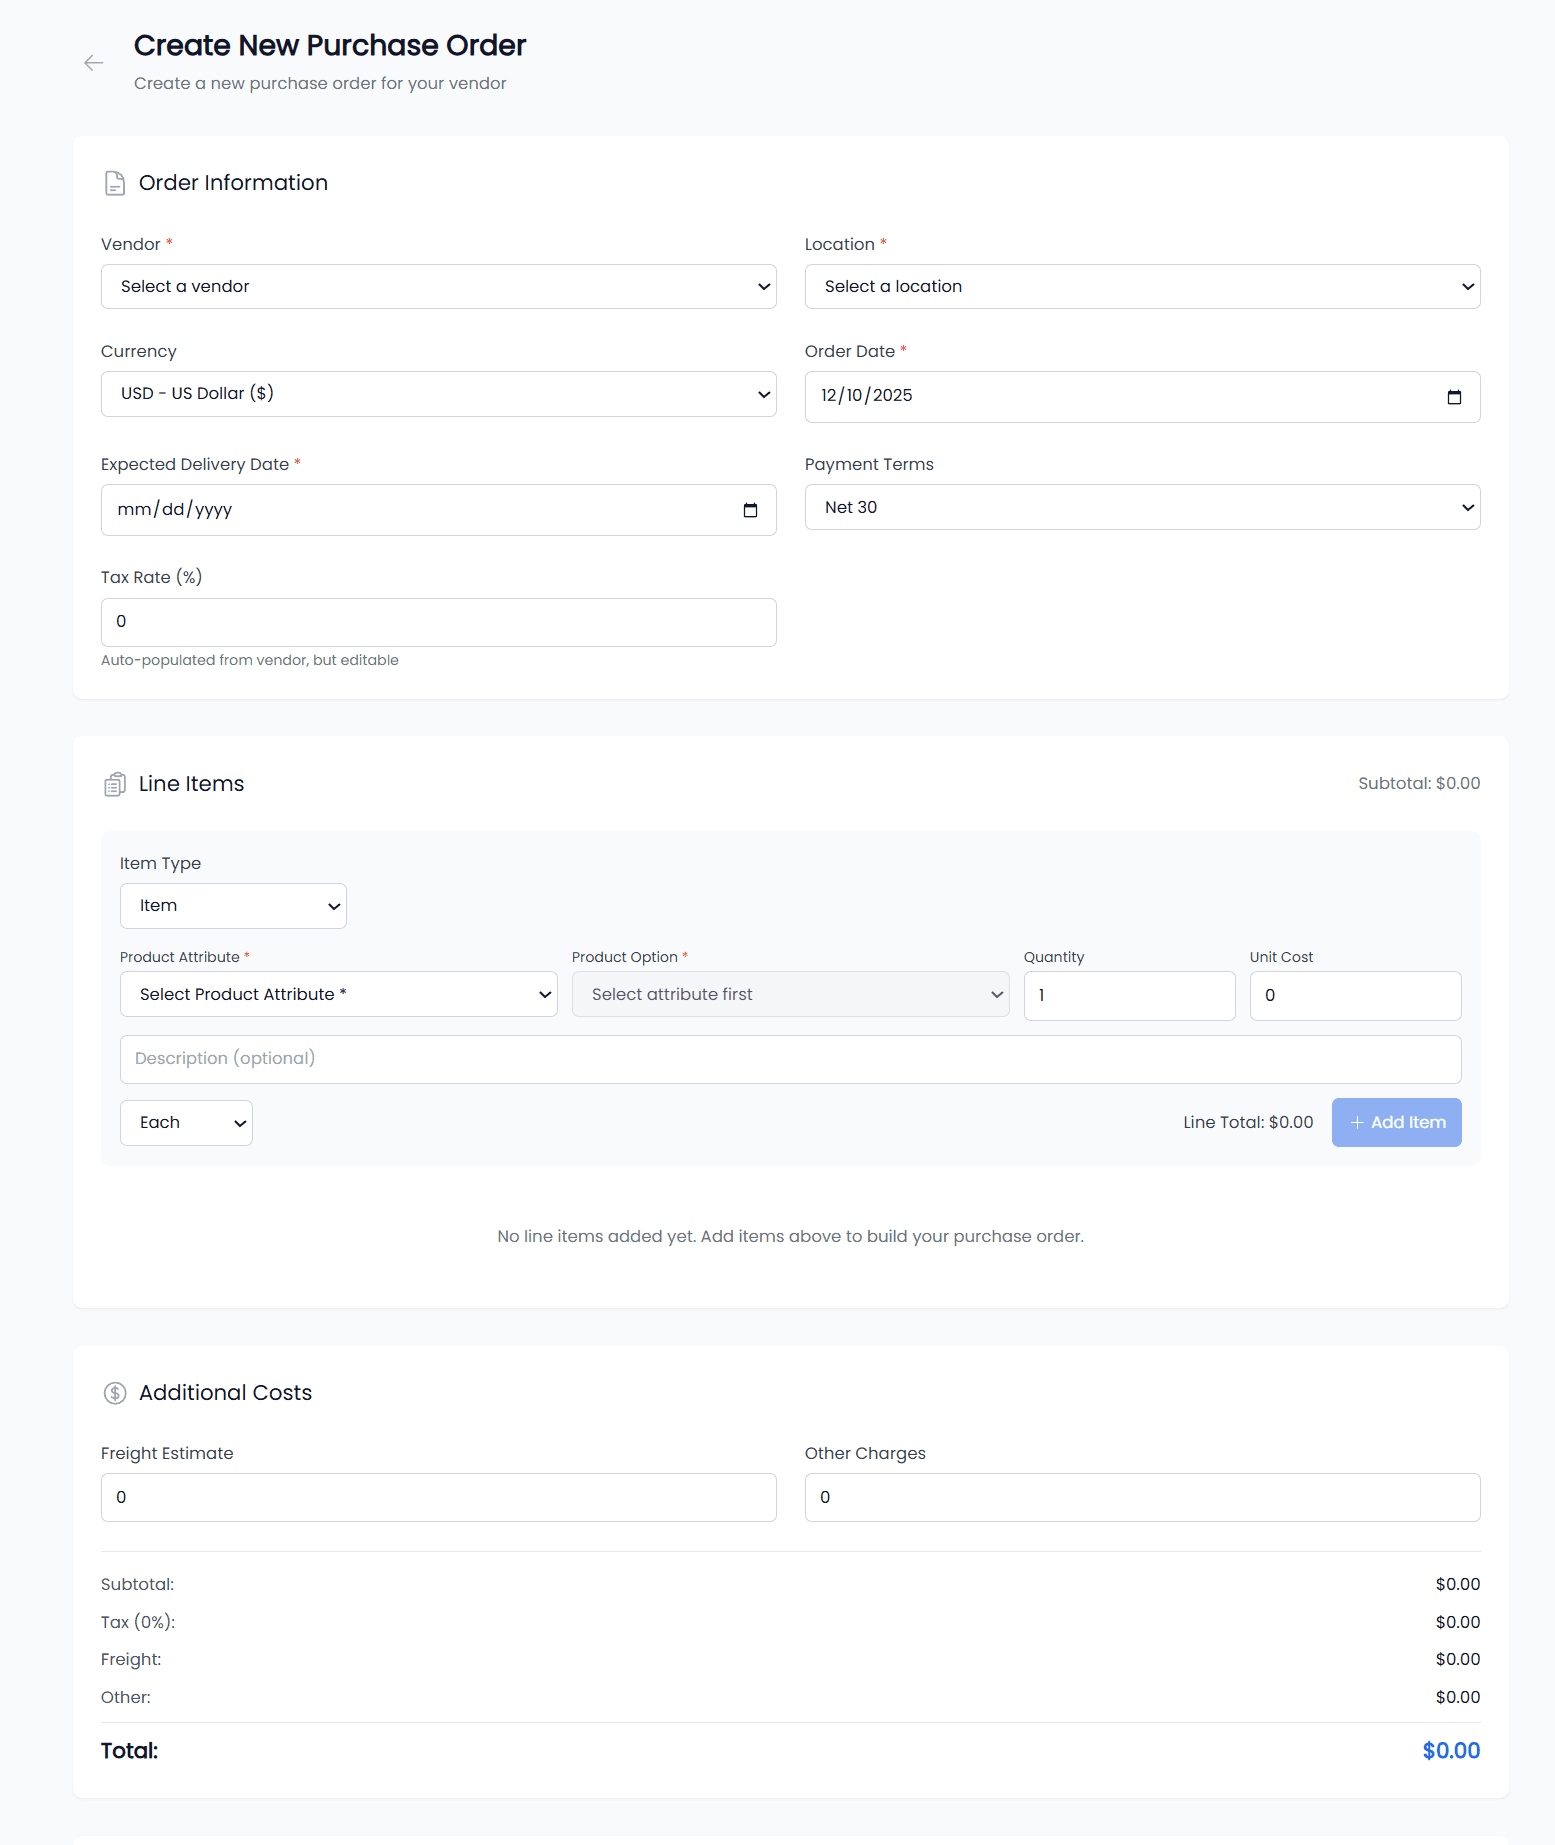Open the Order Date calendar picker icon
Screen dimensions: 1555x1845
coord(1454,397)
